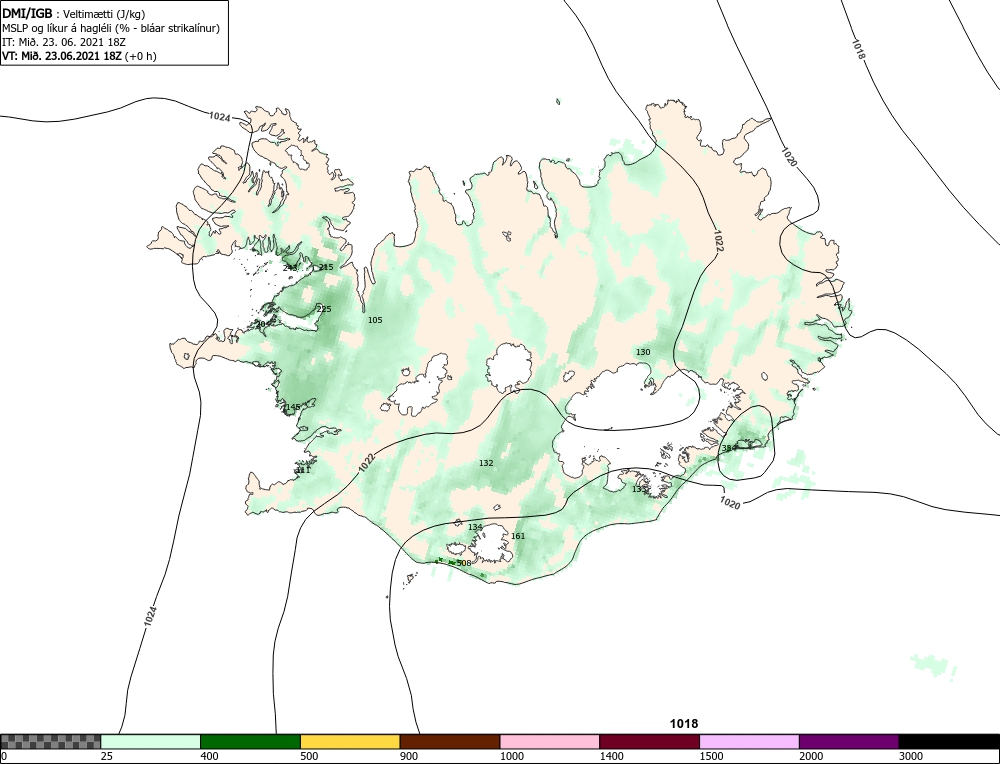
Task: Select the legend tick label 2000
Action: point(811,756)
